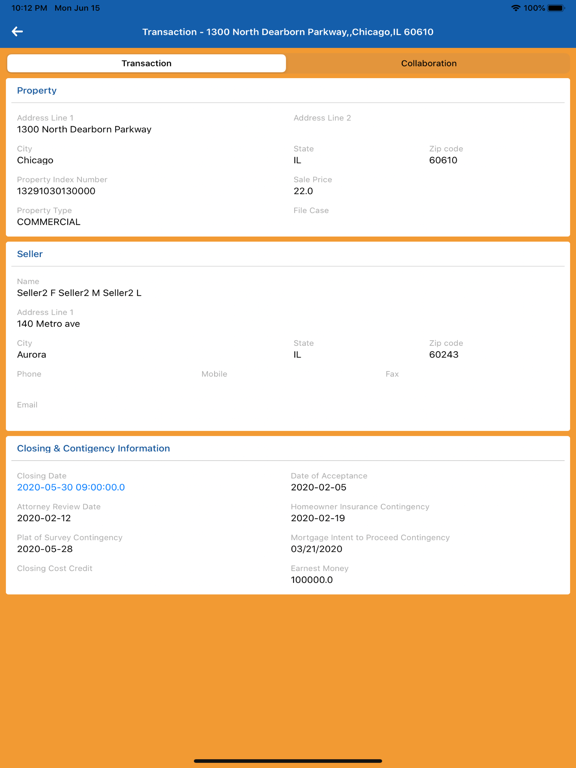
Task: Tap the Property Index Number 13291030130000
Action: [x=56, y=191]
